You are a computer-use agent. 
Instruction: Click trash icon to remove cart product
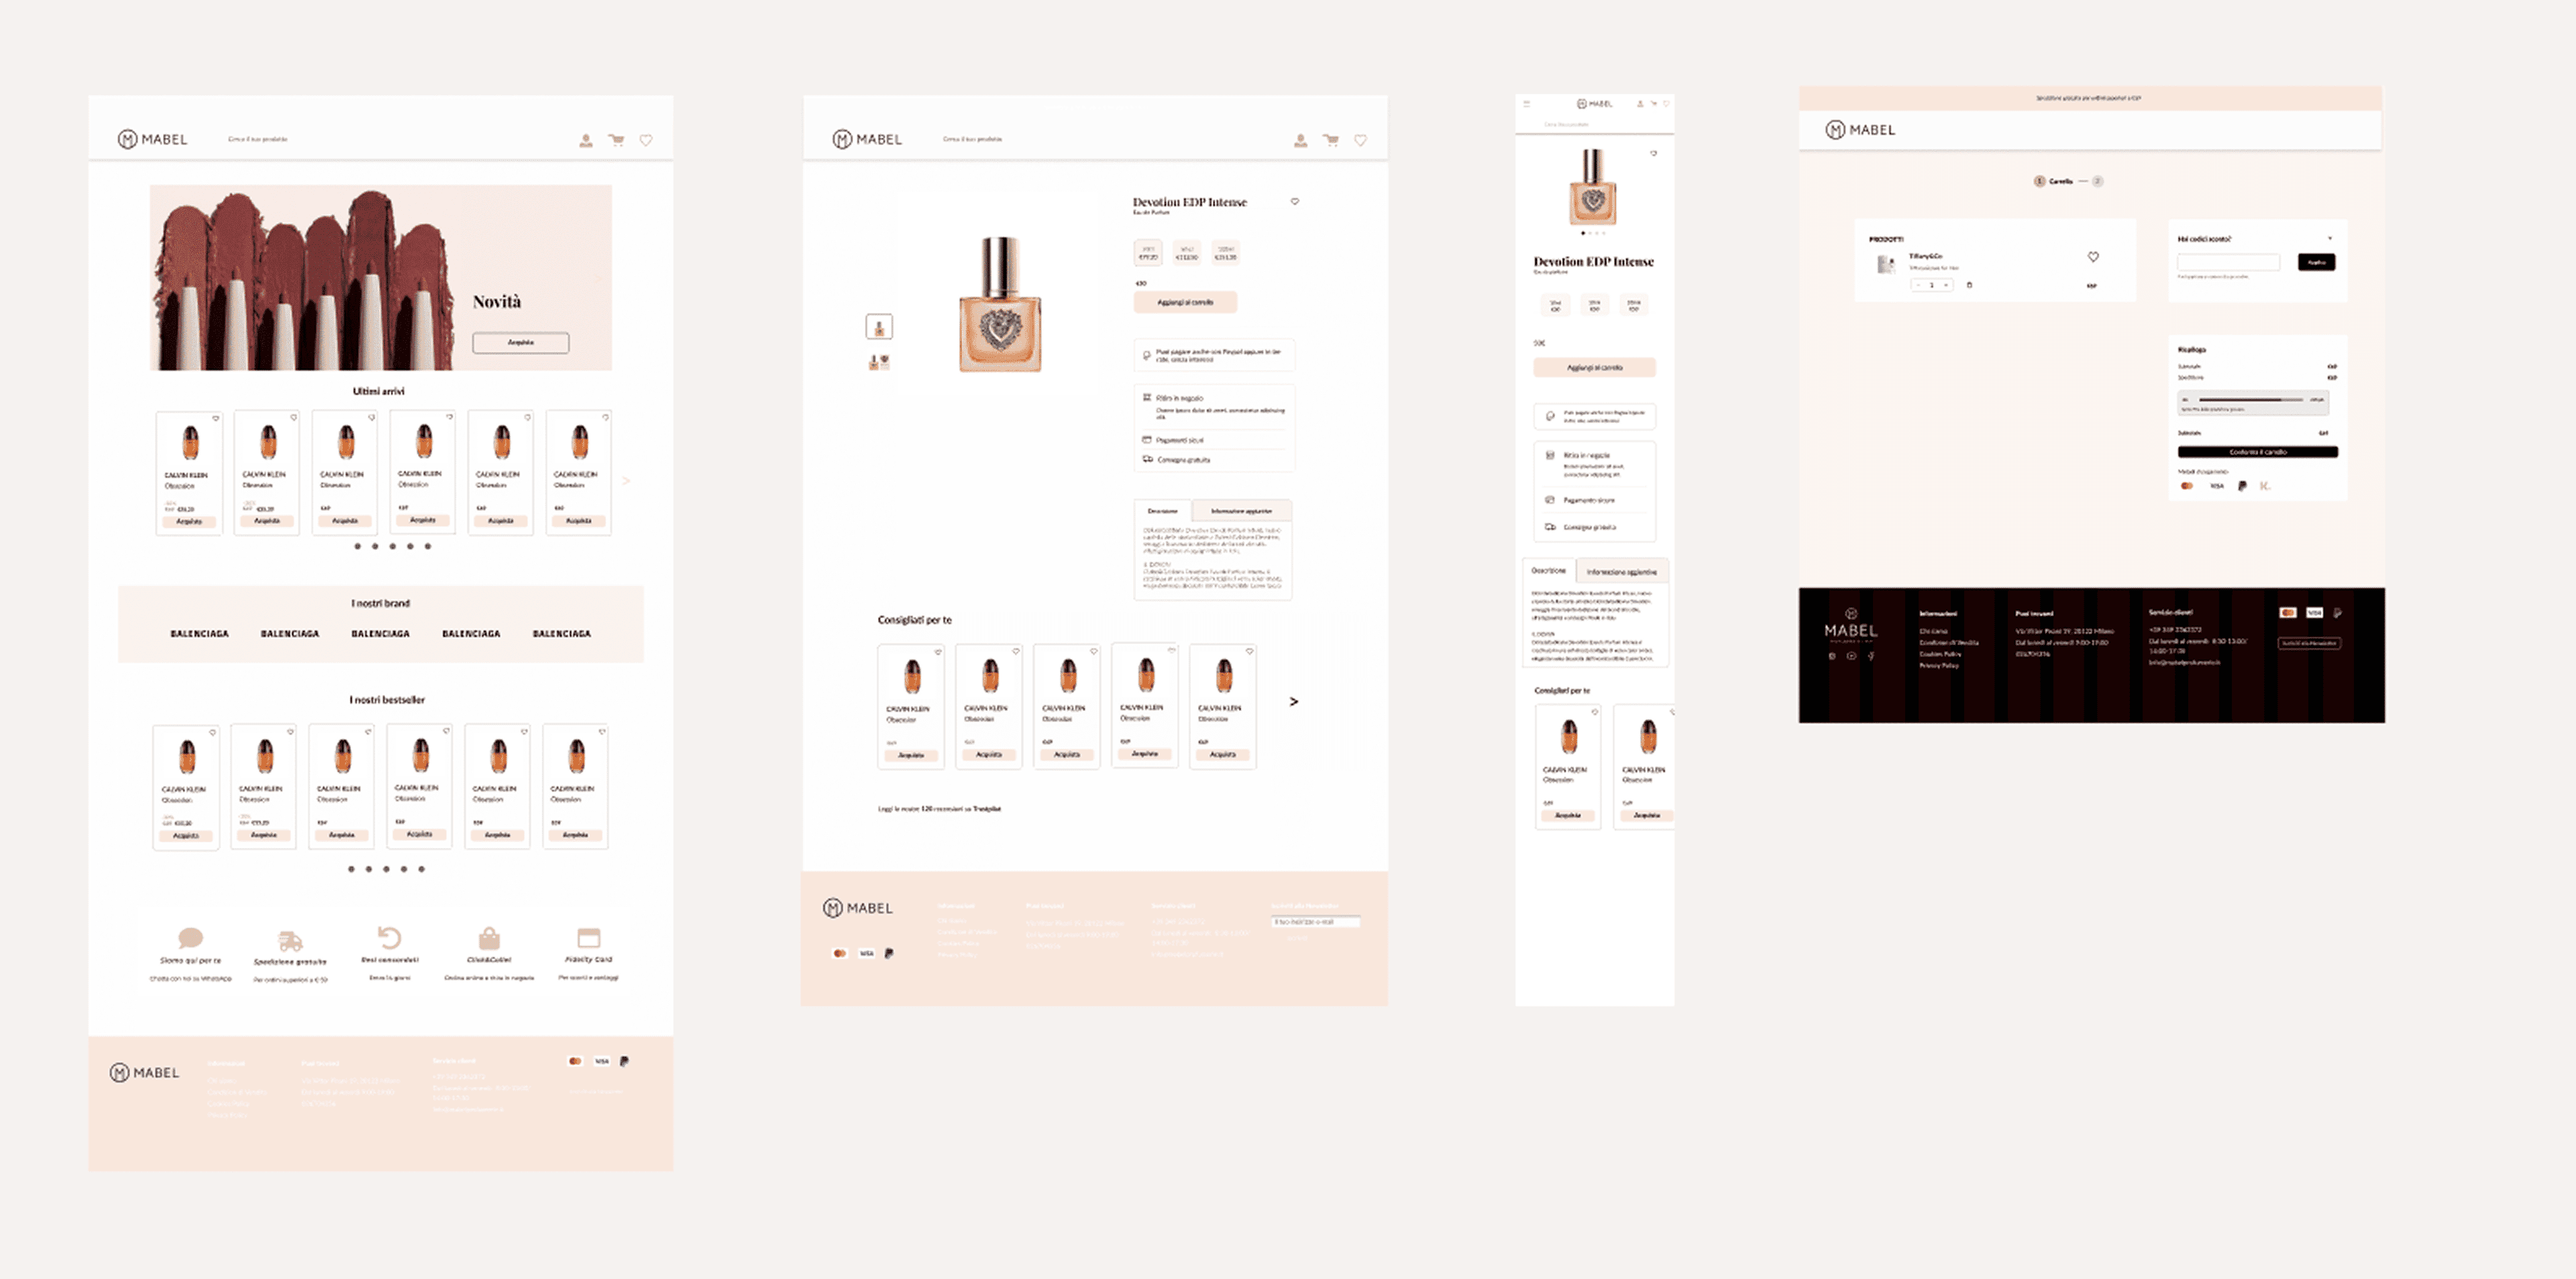(x=1969, y=285)
